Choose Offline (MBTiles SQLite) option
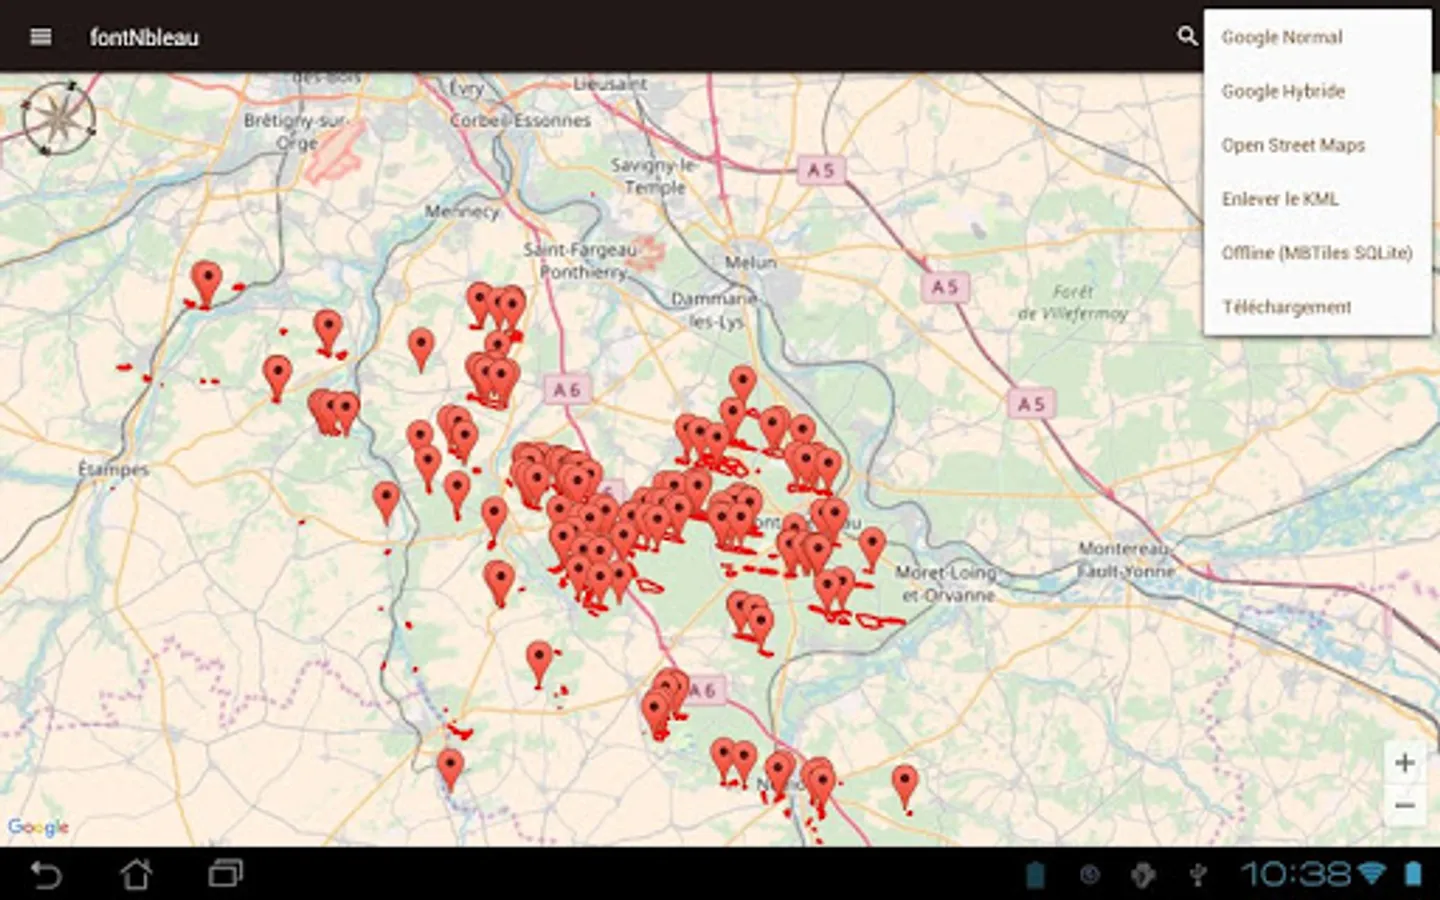This screenshot has height=900, width=1440. 1317,253
